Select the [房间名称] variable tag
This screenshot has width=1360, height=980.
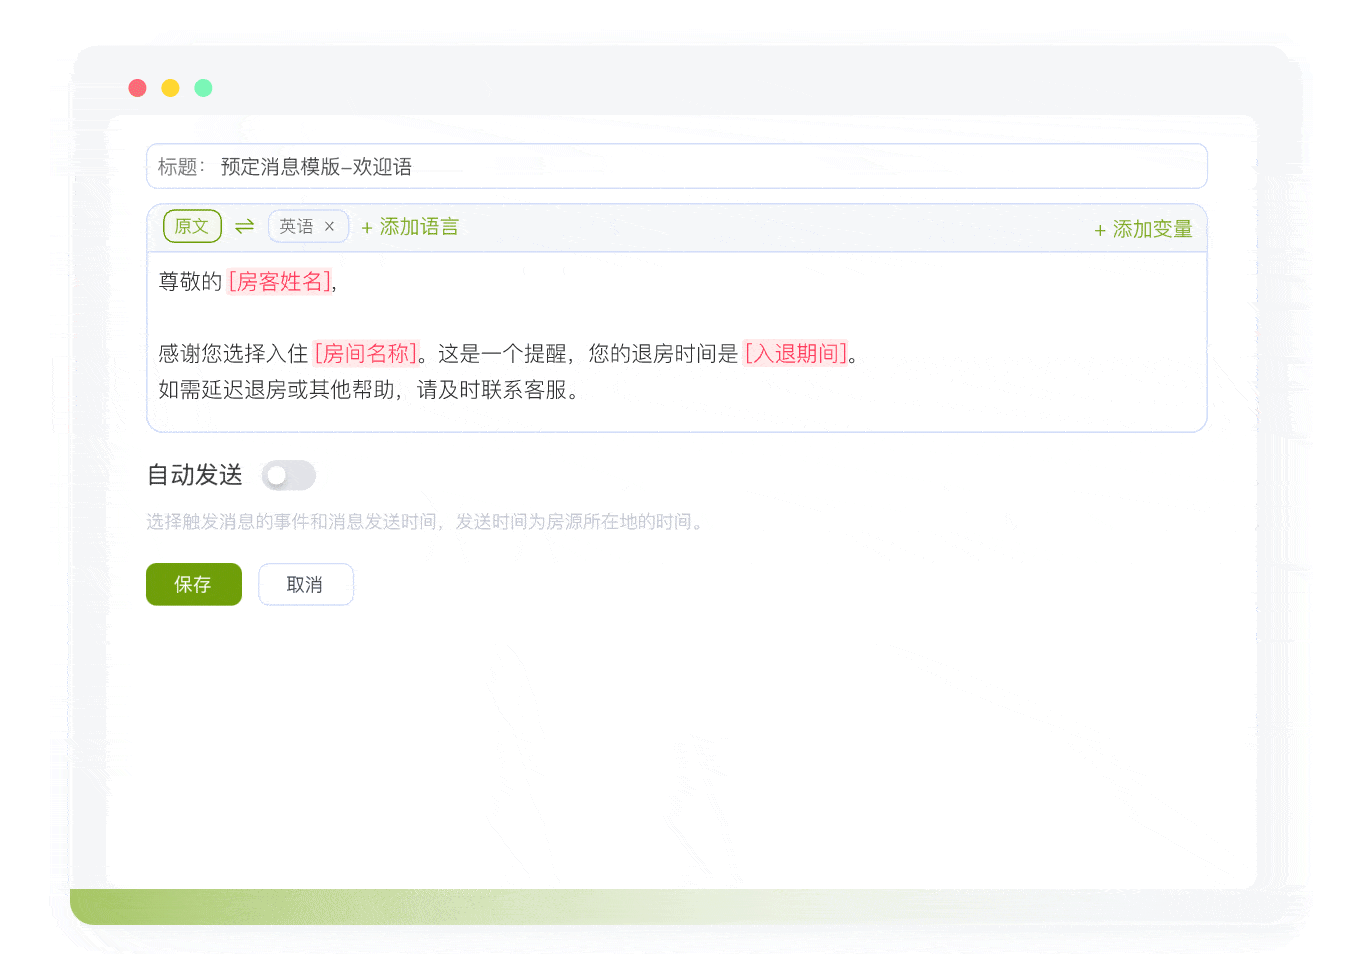coord(366,354)
